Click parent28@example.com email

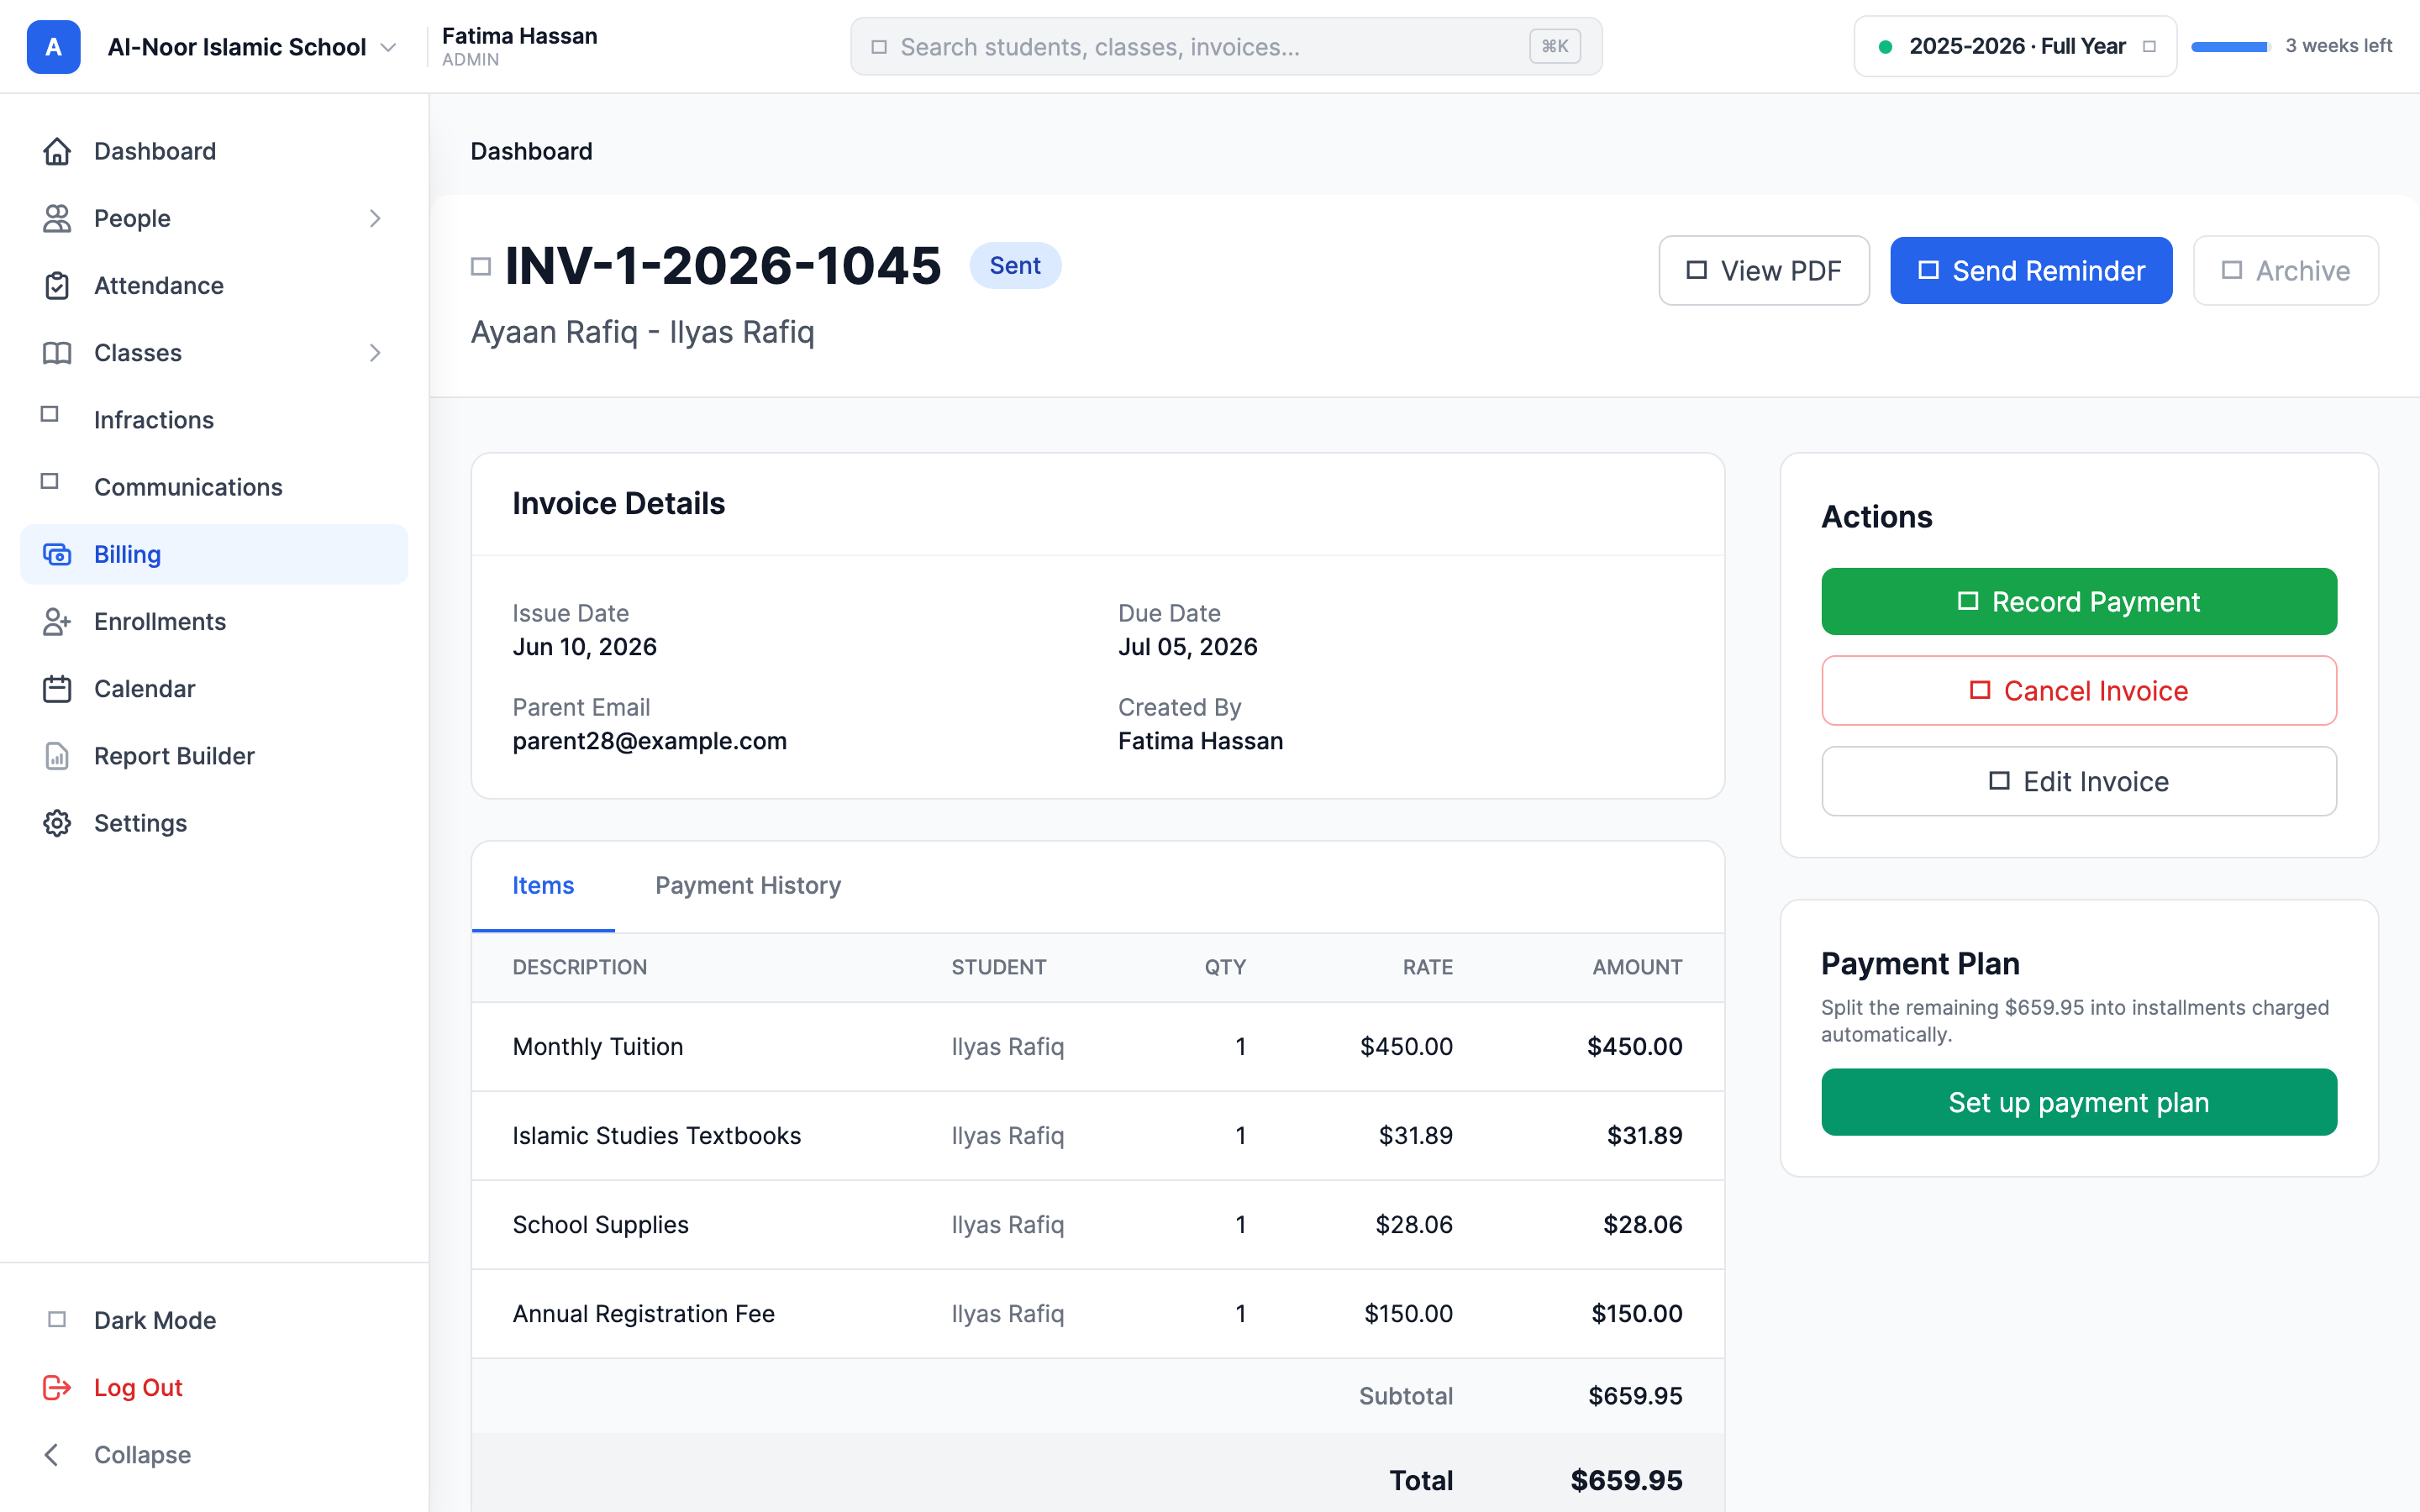[x=649, y=741]
